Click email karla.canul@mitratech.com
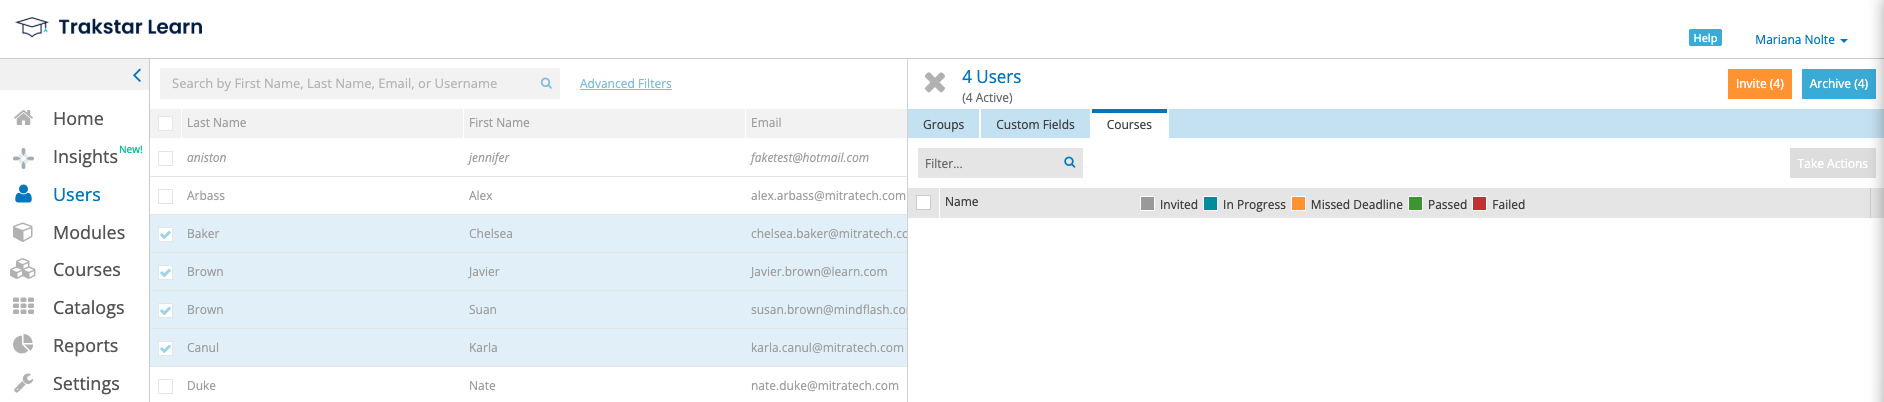This screenshot has height=402, width=1884. [x=827, y=348]
